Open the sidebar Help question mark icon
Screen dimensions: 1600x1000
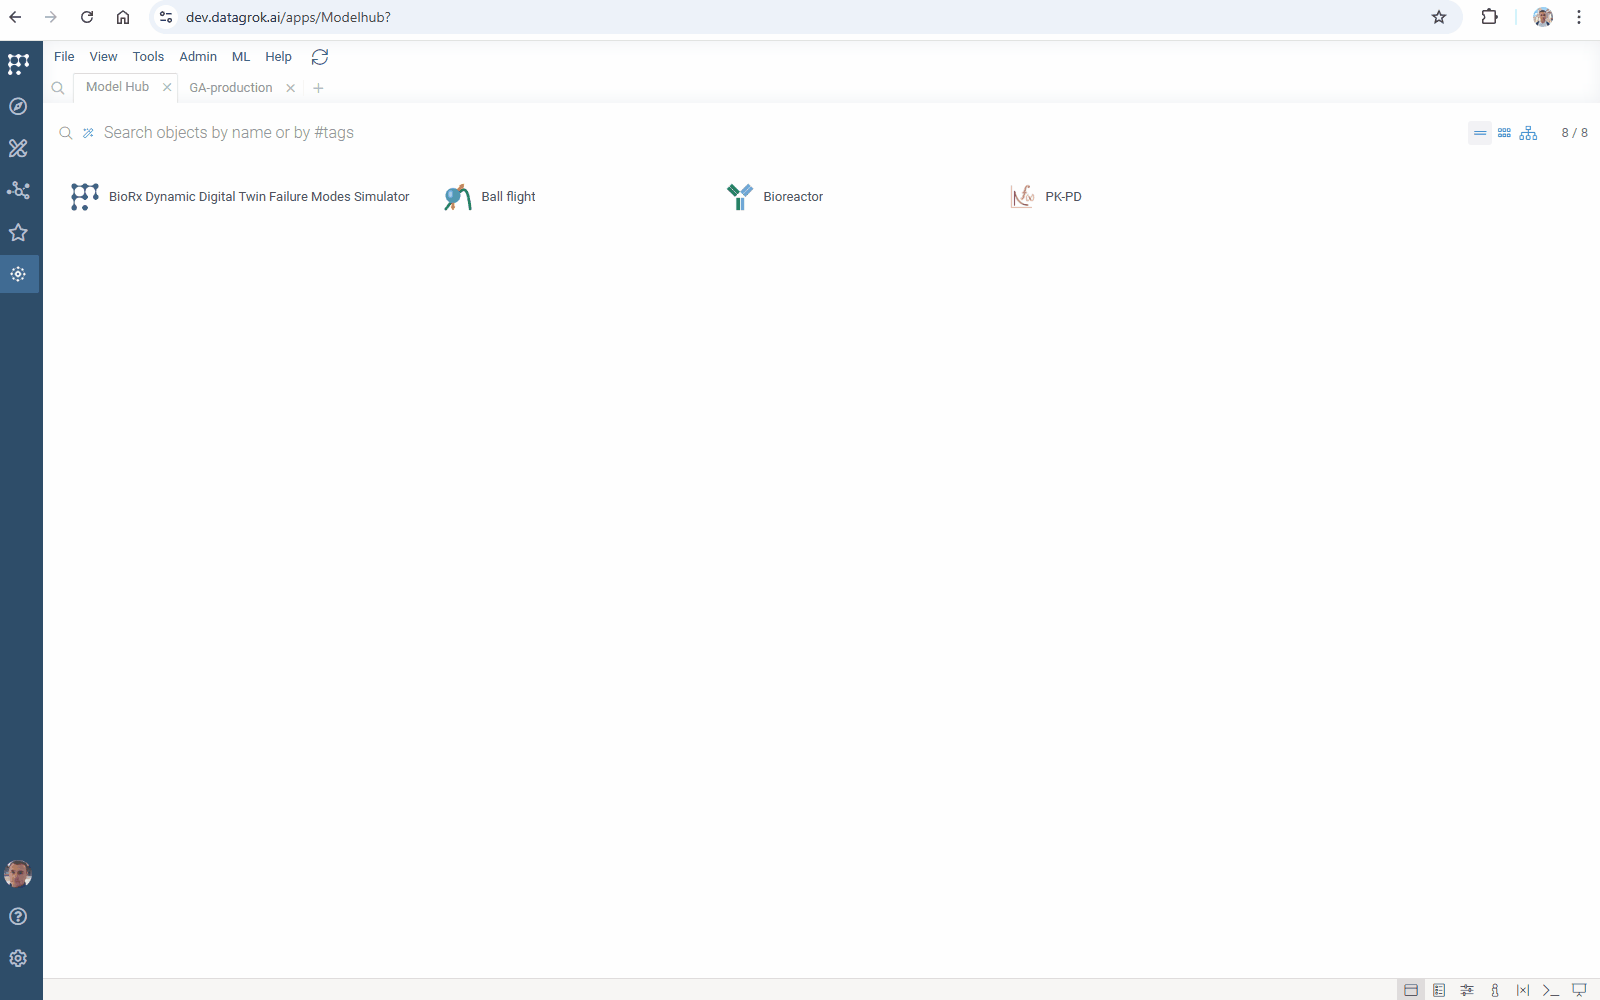point(18,916)
